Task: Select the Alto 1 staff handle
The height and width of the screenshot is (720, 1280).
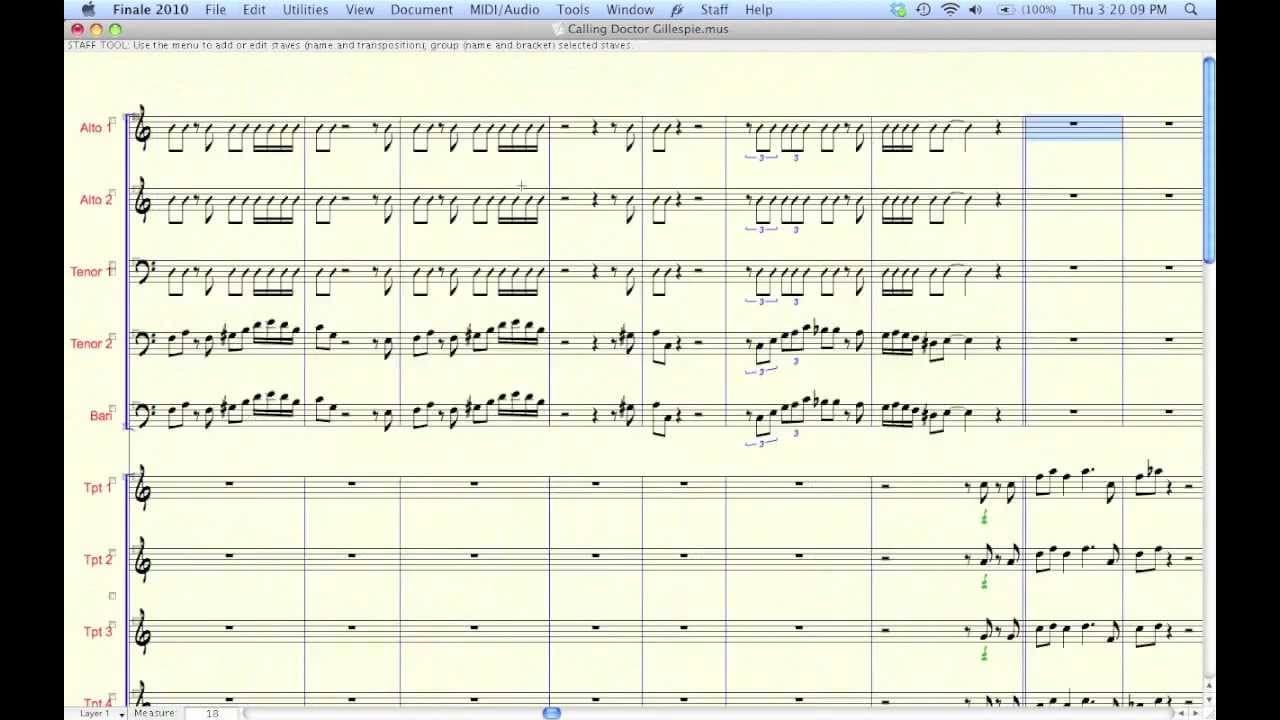Action: pyautogui.click(x=113, y=121)
